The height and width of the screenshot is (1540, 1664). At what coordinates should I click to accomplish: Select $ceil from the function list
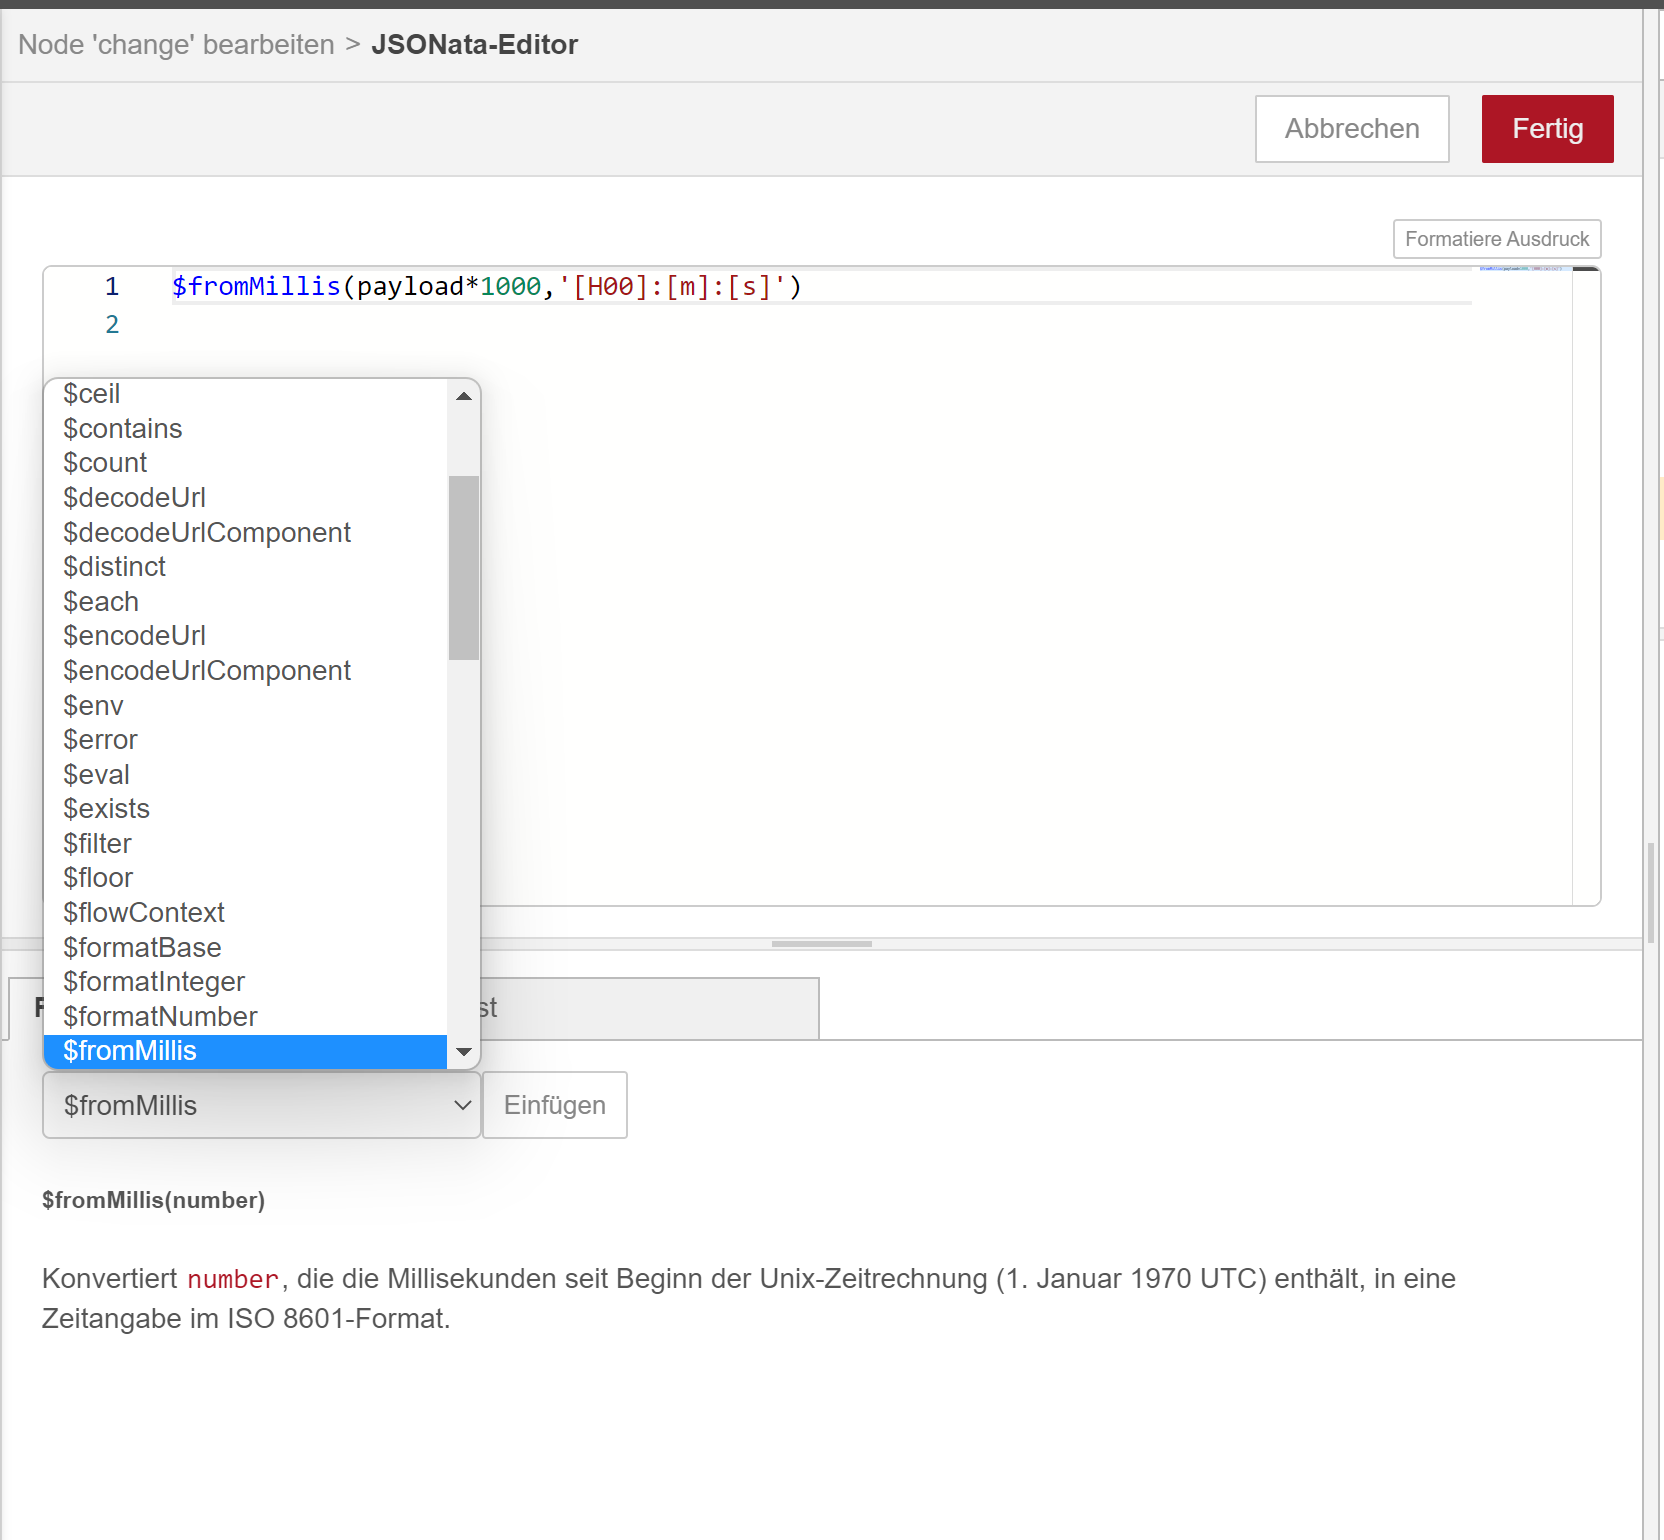click(x=246, y=394)
